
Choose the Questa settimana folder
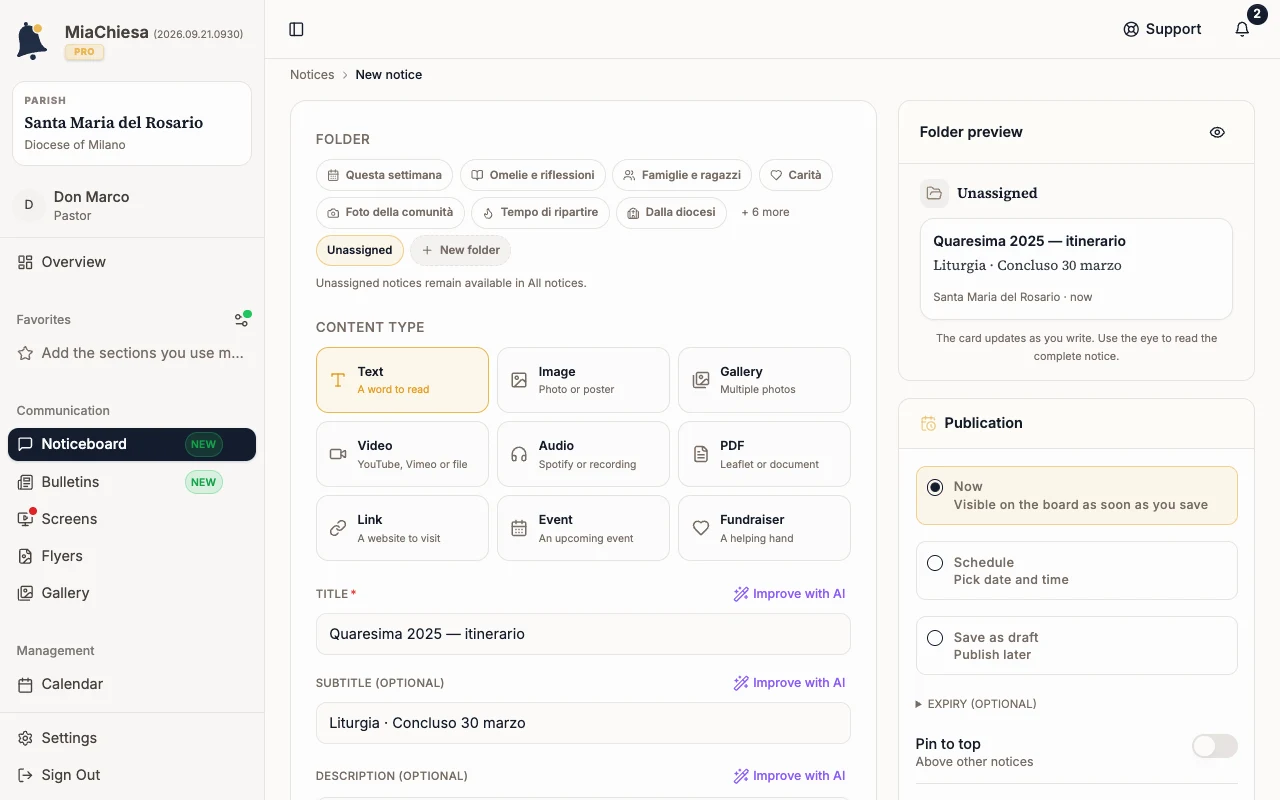point(384,175)
